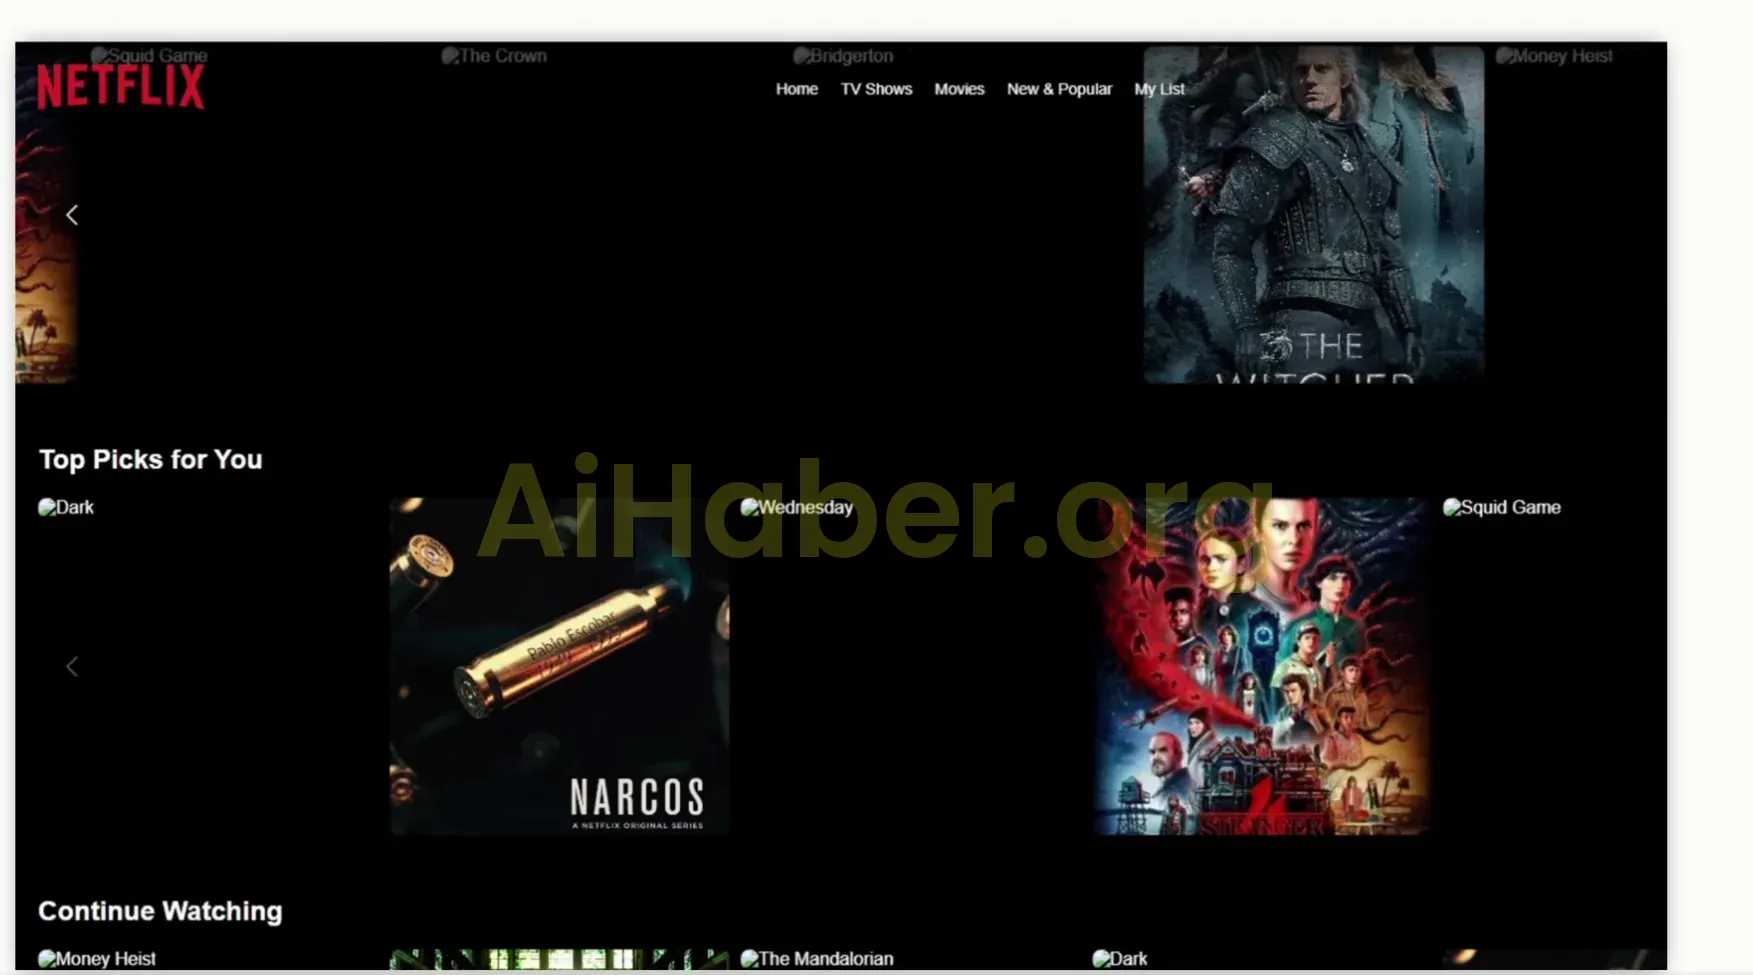This screenshot has width=1753, height=975.
Task: Open the Movies section
Action: pyautogui.click(x=959, y=89)
